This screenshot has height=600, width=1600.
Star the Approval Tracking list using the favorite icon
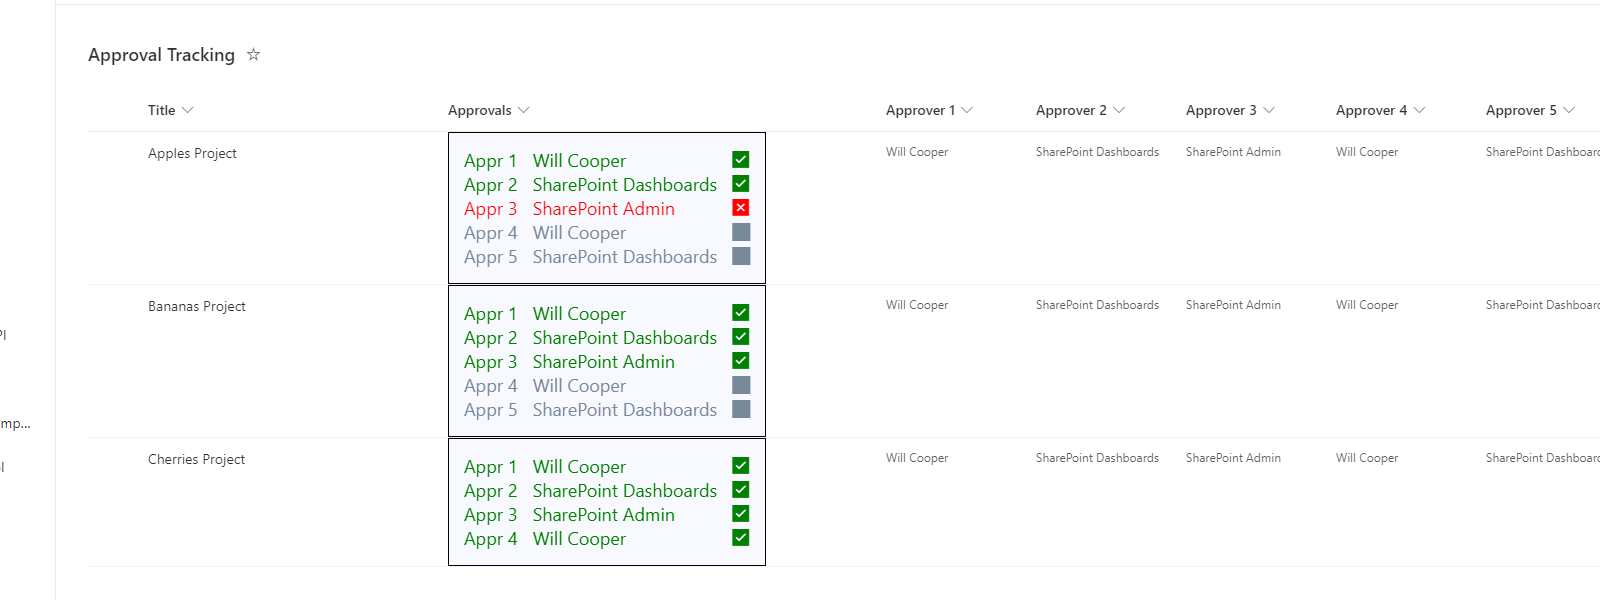pos(253,55)
